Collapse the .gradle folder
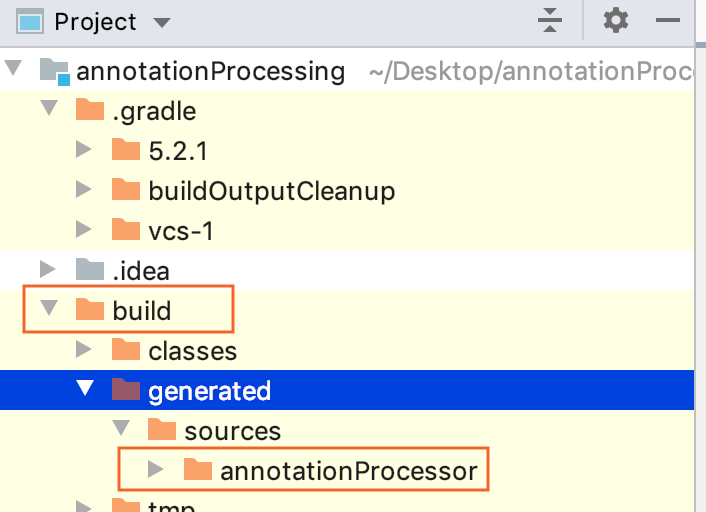The image size is (706, 512). click(50, 110)
